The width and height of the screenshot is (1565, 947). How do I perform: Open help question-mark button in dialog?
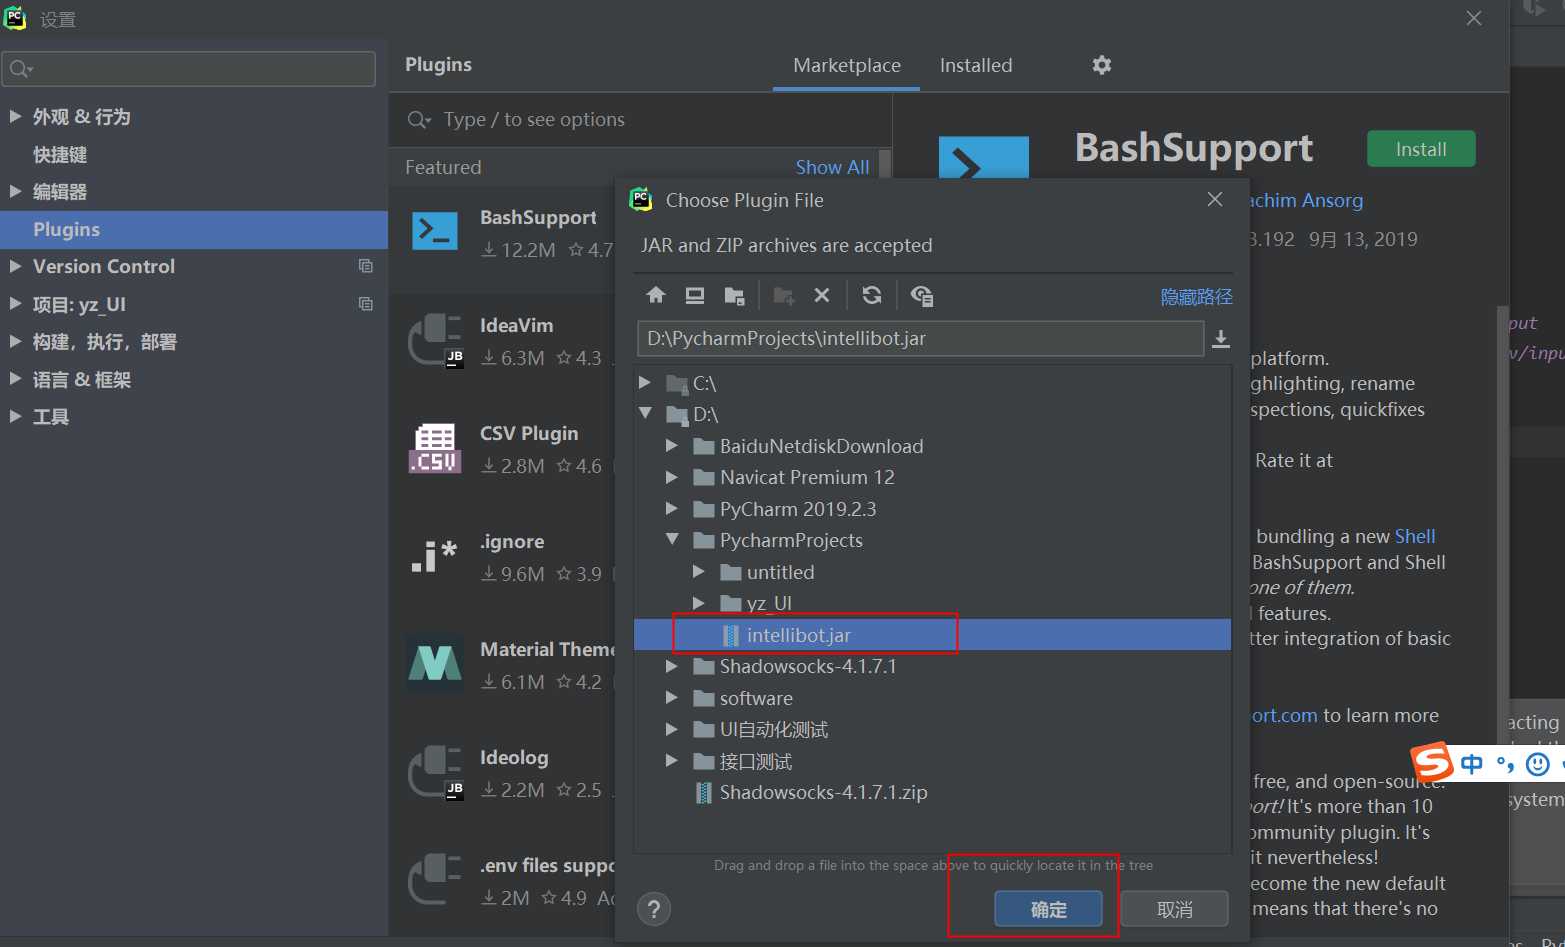click(654, 909)
